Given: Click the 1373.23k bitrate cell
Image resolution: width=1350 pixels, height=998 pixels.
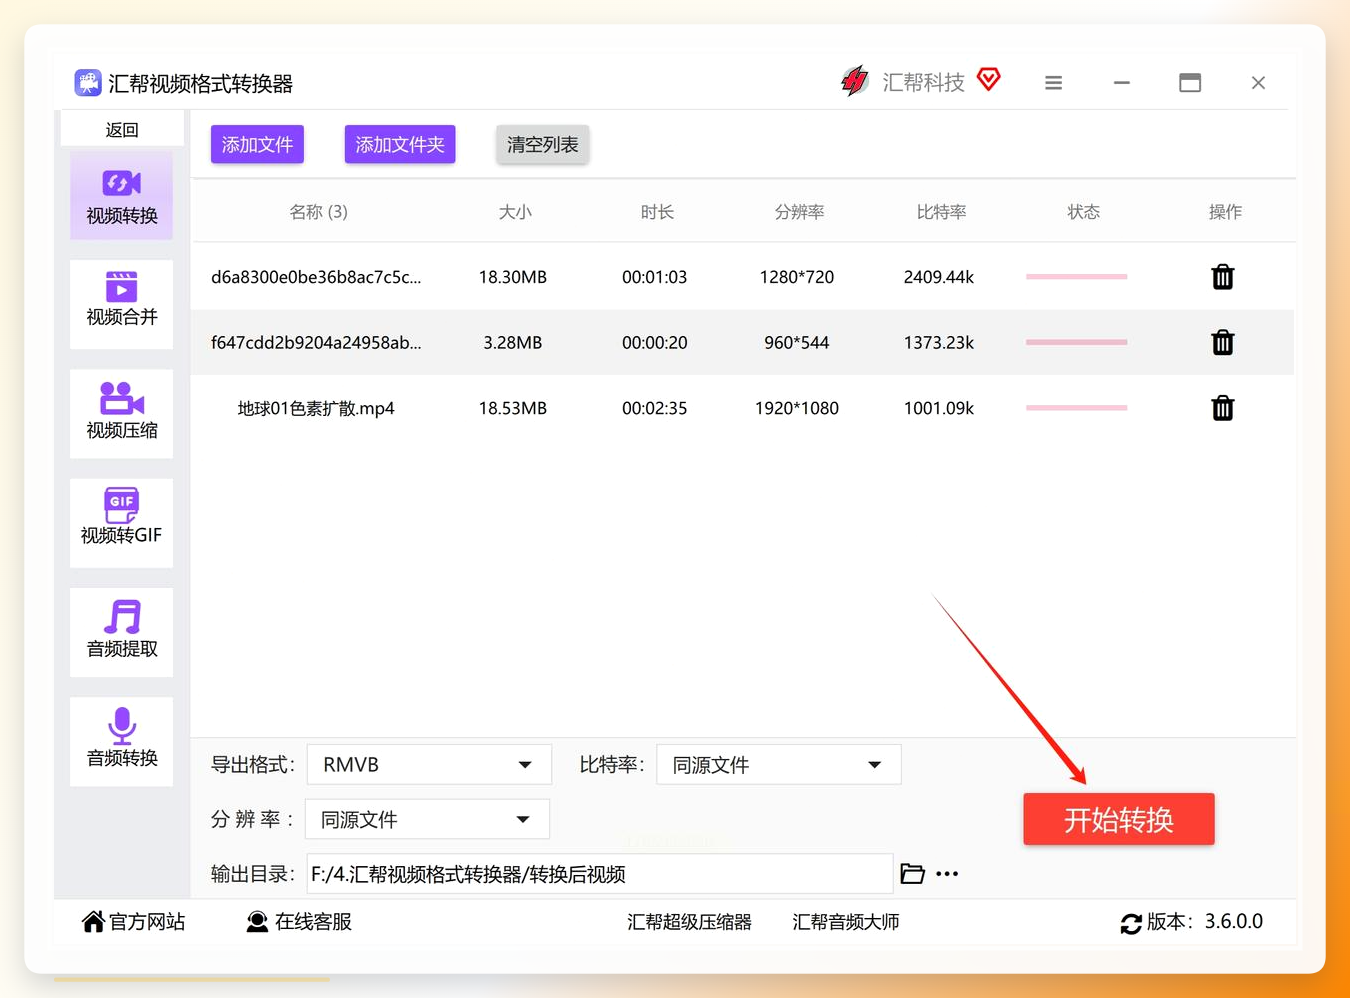Looking at the screenshot, I should coord(939,342).
